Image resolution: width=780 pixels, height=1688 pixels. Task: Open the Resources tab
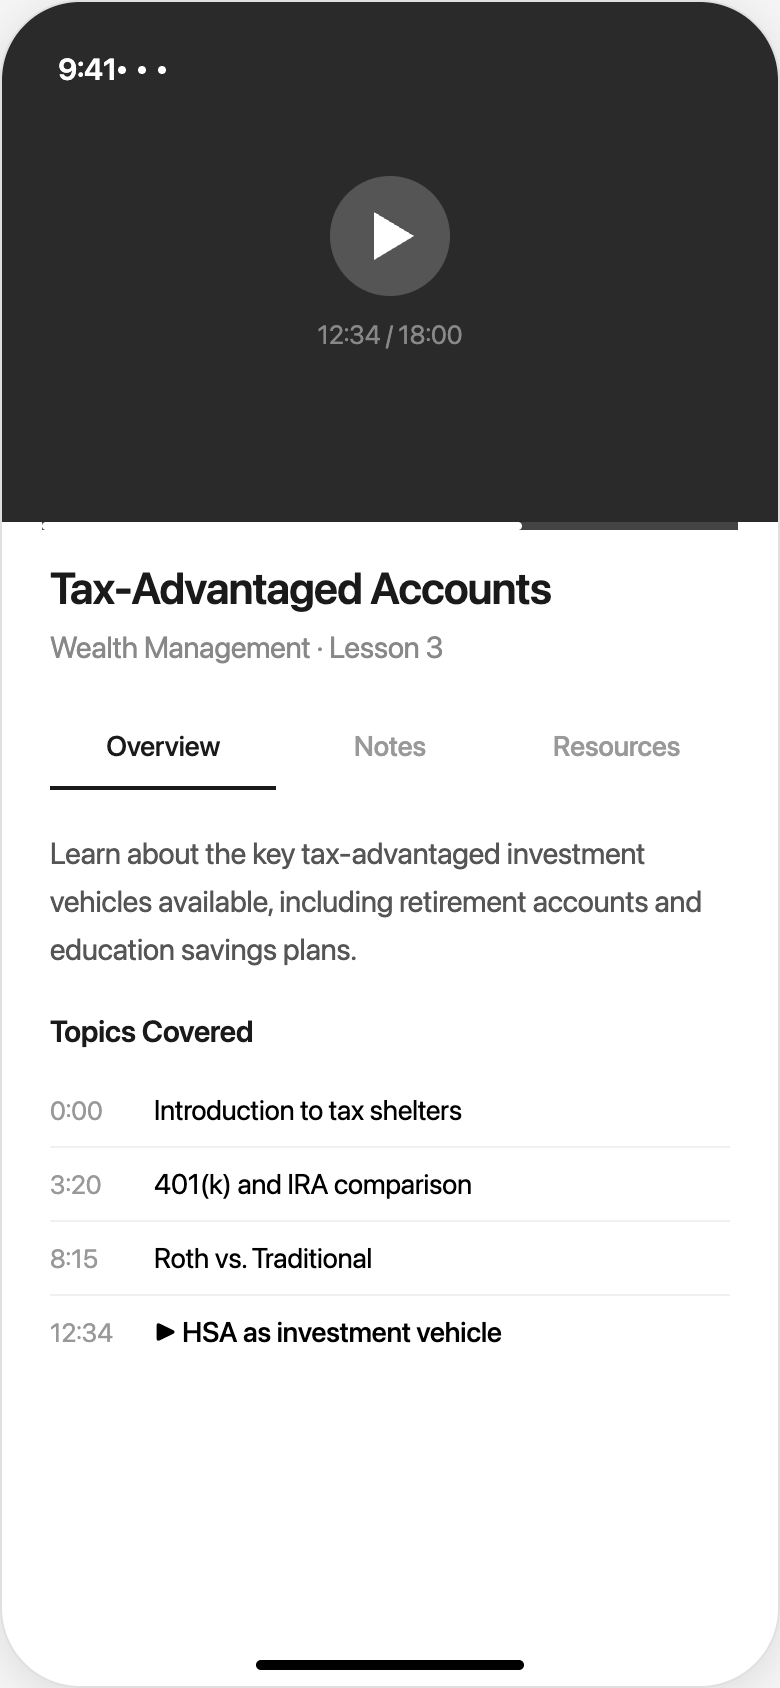click(x=616, y=747)
